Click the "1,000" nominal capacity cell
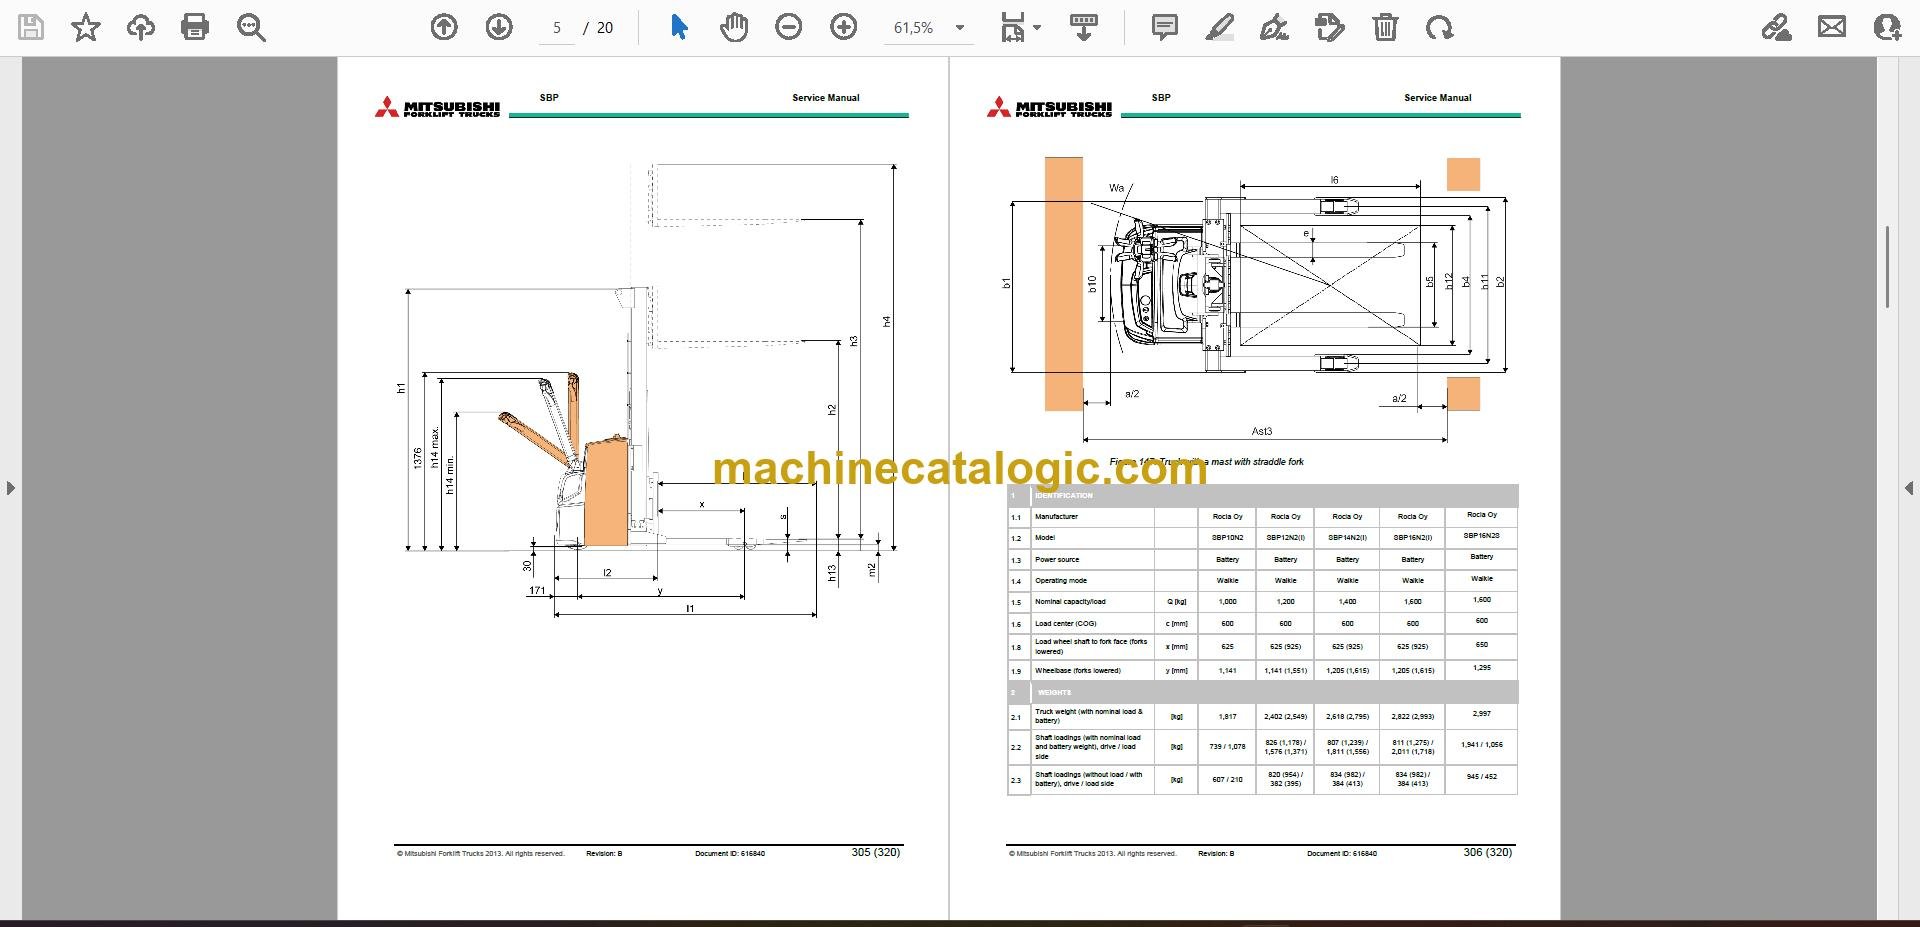Screen dimensions: 1920x927 (1227, 602)
